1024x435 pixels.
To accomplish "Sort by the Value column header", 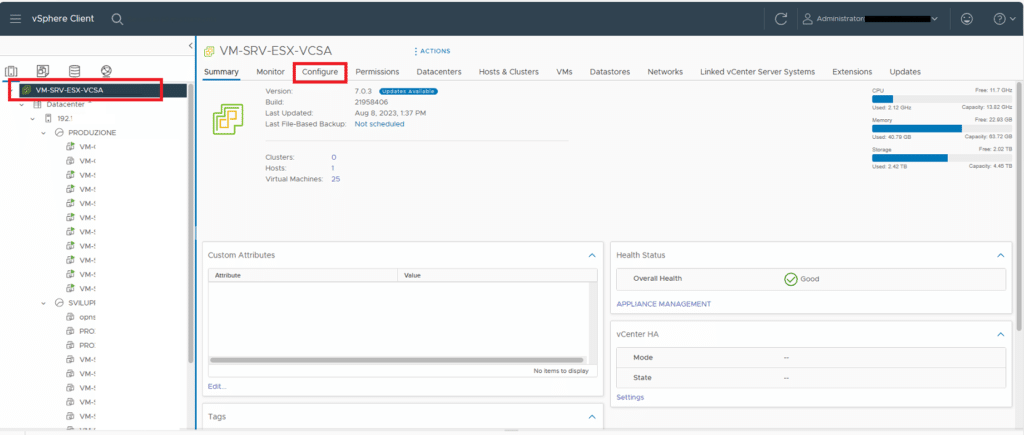I will point(497,276).
